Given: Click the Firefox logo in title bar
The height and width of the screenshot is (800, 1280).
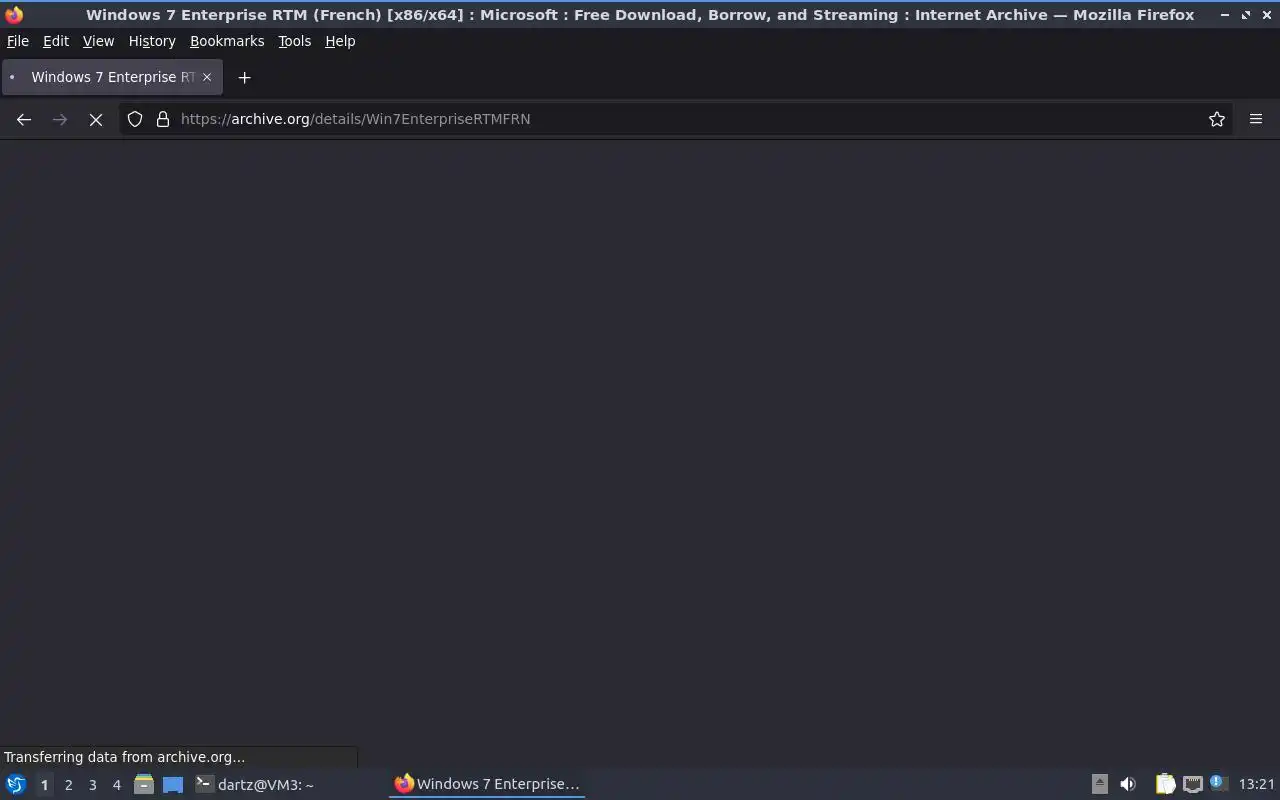Looking at the screenshot, I should 14,14.
